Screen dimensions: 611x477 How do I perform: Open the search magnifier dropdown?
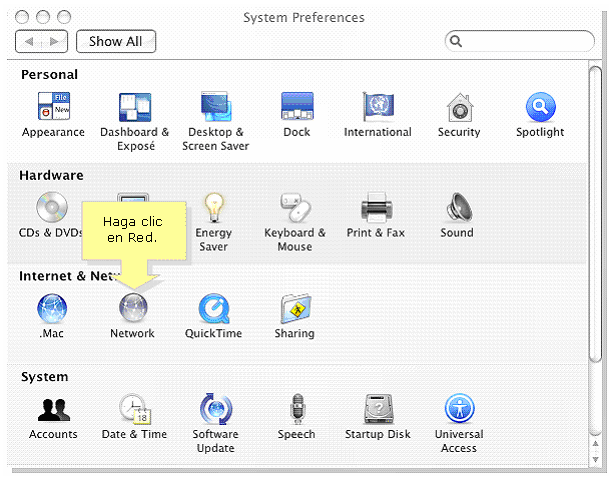point(456,42)
